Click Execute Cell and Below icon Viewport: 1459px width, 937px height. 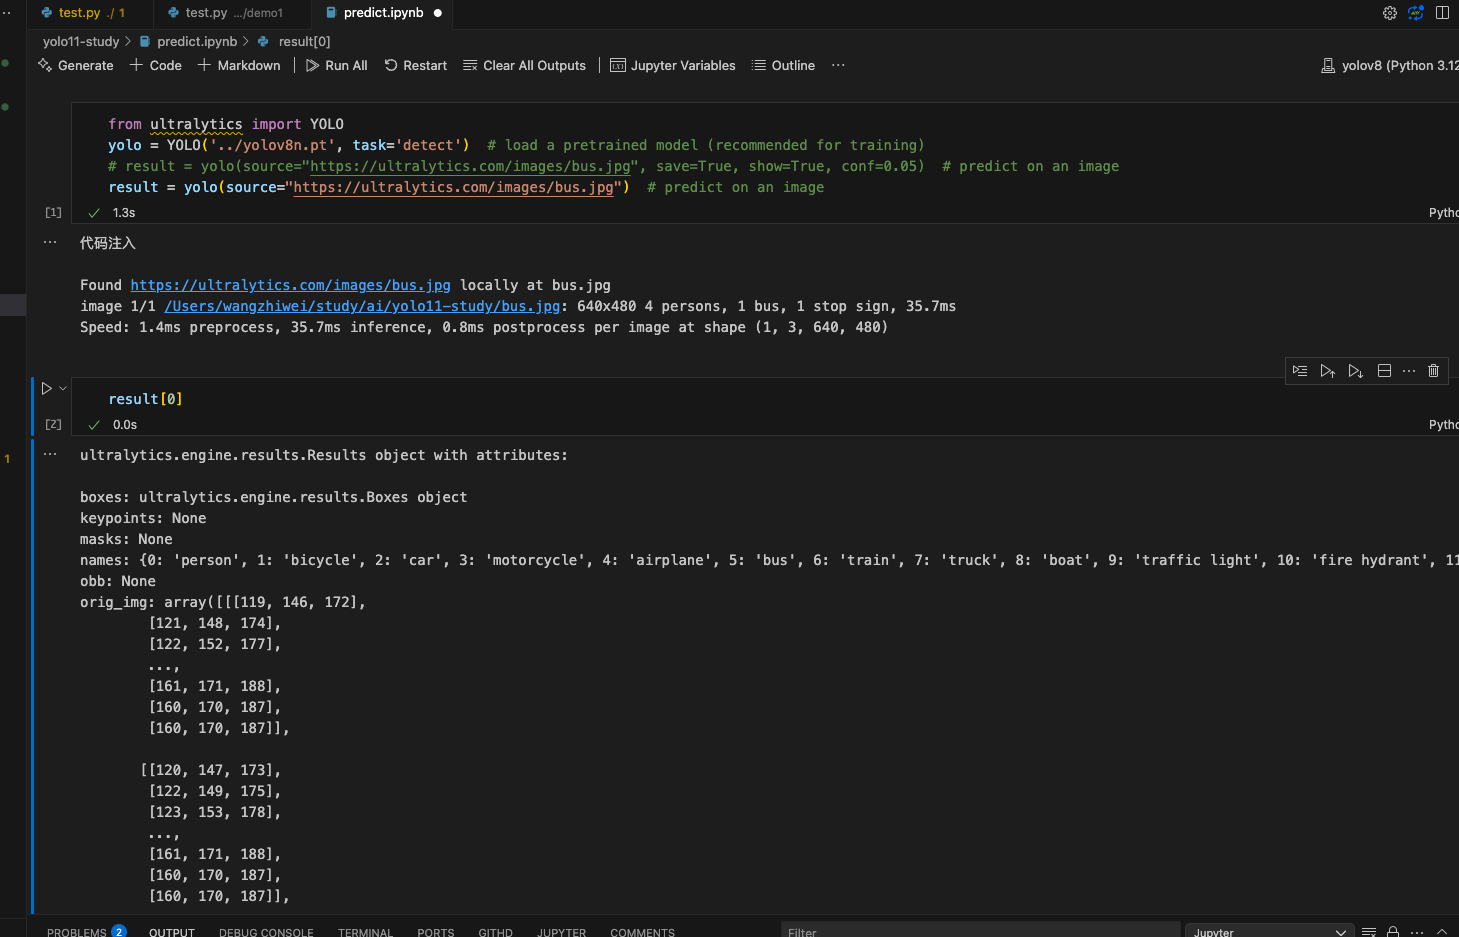[1355, 371]
